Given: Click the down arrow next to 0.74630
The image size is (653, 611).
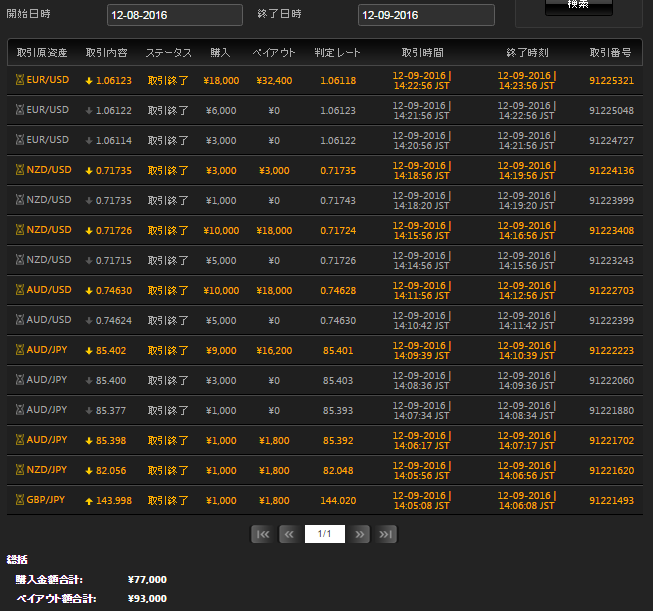Looking at the screenshot, I should [x=89, y=290].
